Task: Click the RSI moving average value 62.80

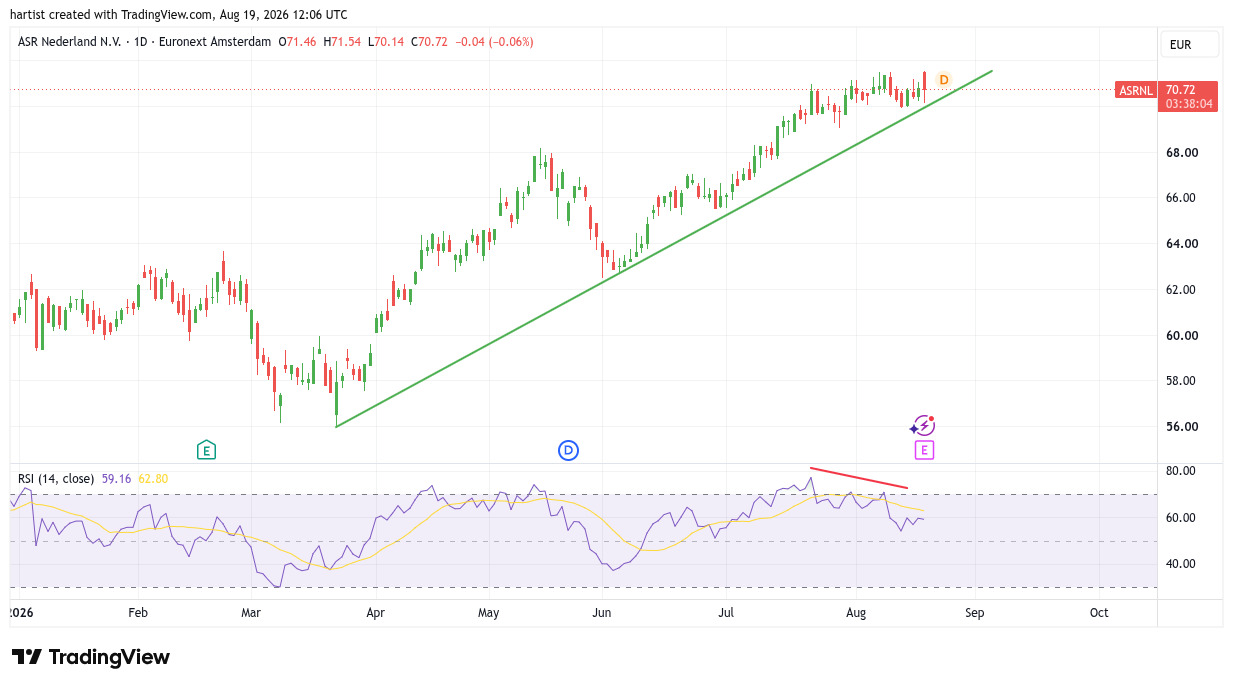Action: [153, 479]
